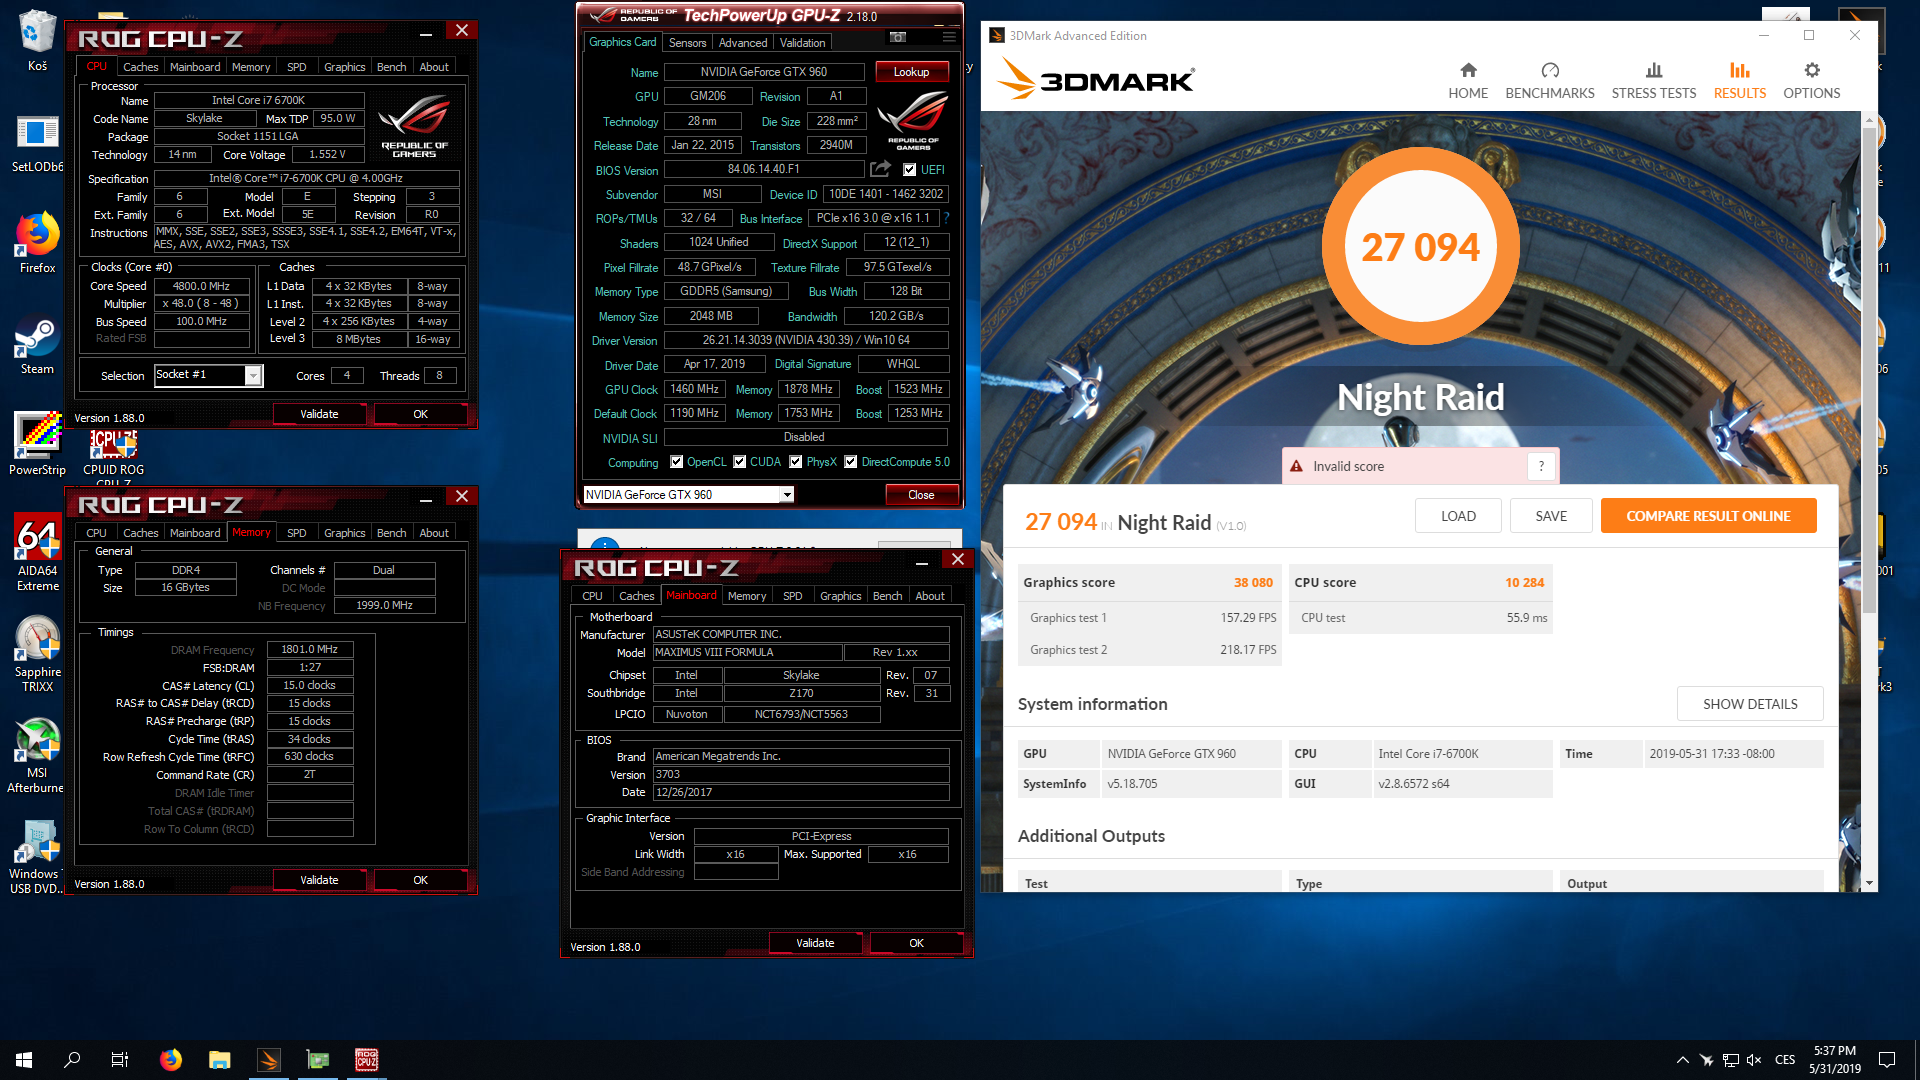Viewport: 1920px width, 1080px height.
Task: Open Bench tab in top CPU-Z window
Action: tap(391, 67)
